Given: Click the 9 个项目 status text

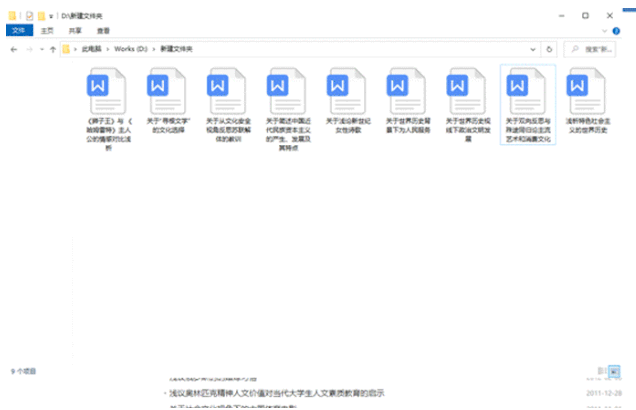Looking at the screenshot, I should 24,371.
